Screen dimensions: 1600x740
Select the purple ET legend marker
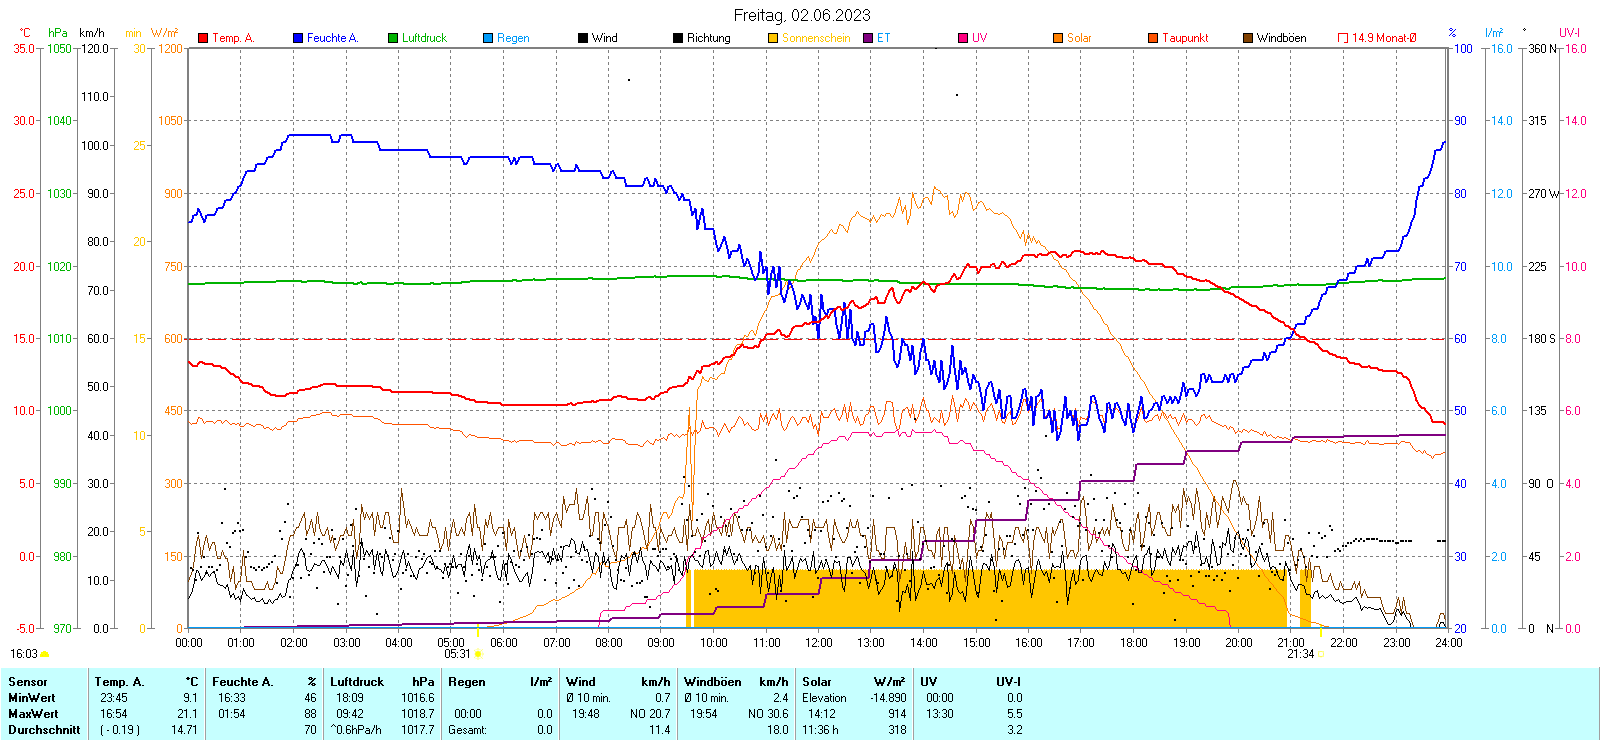pyautogui.click(x=868, y=38)
